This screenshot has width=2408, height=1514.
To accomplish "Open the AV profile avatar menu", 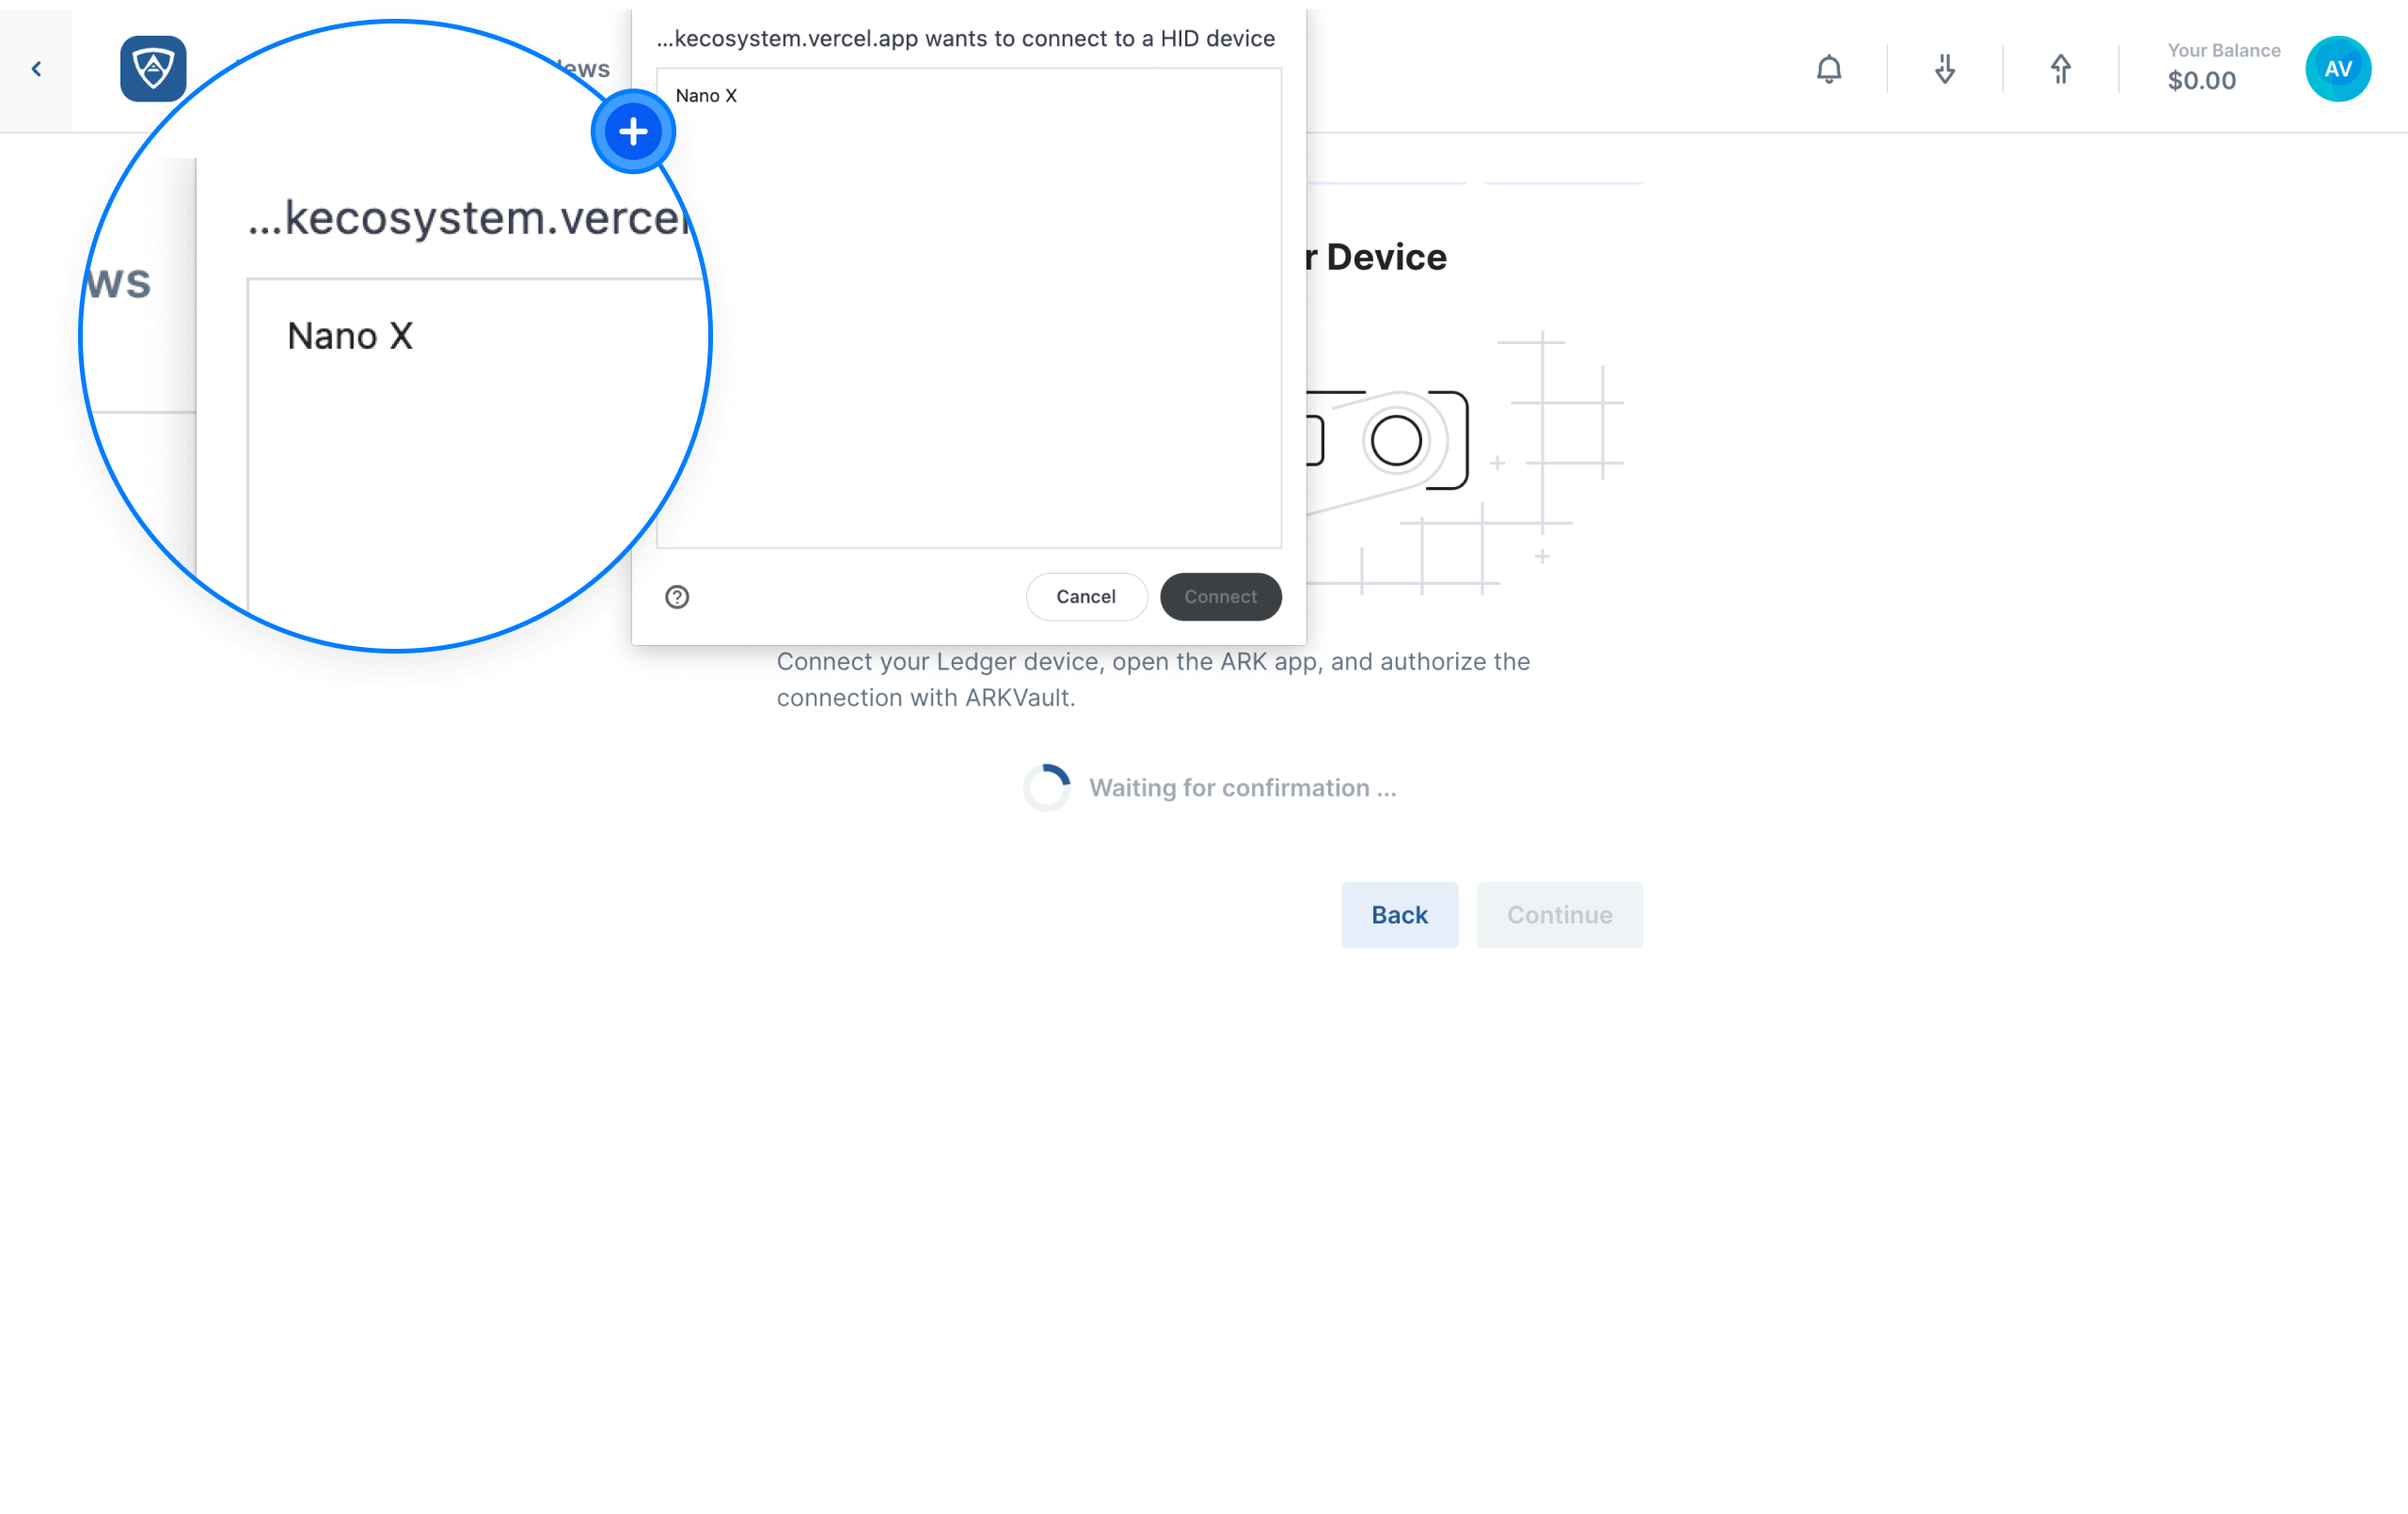I will [2337, 69].
